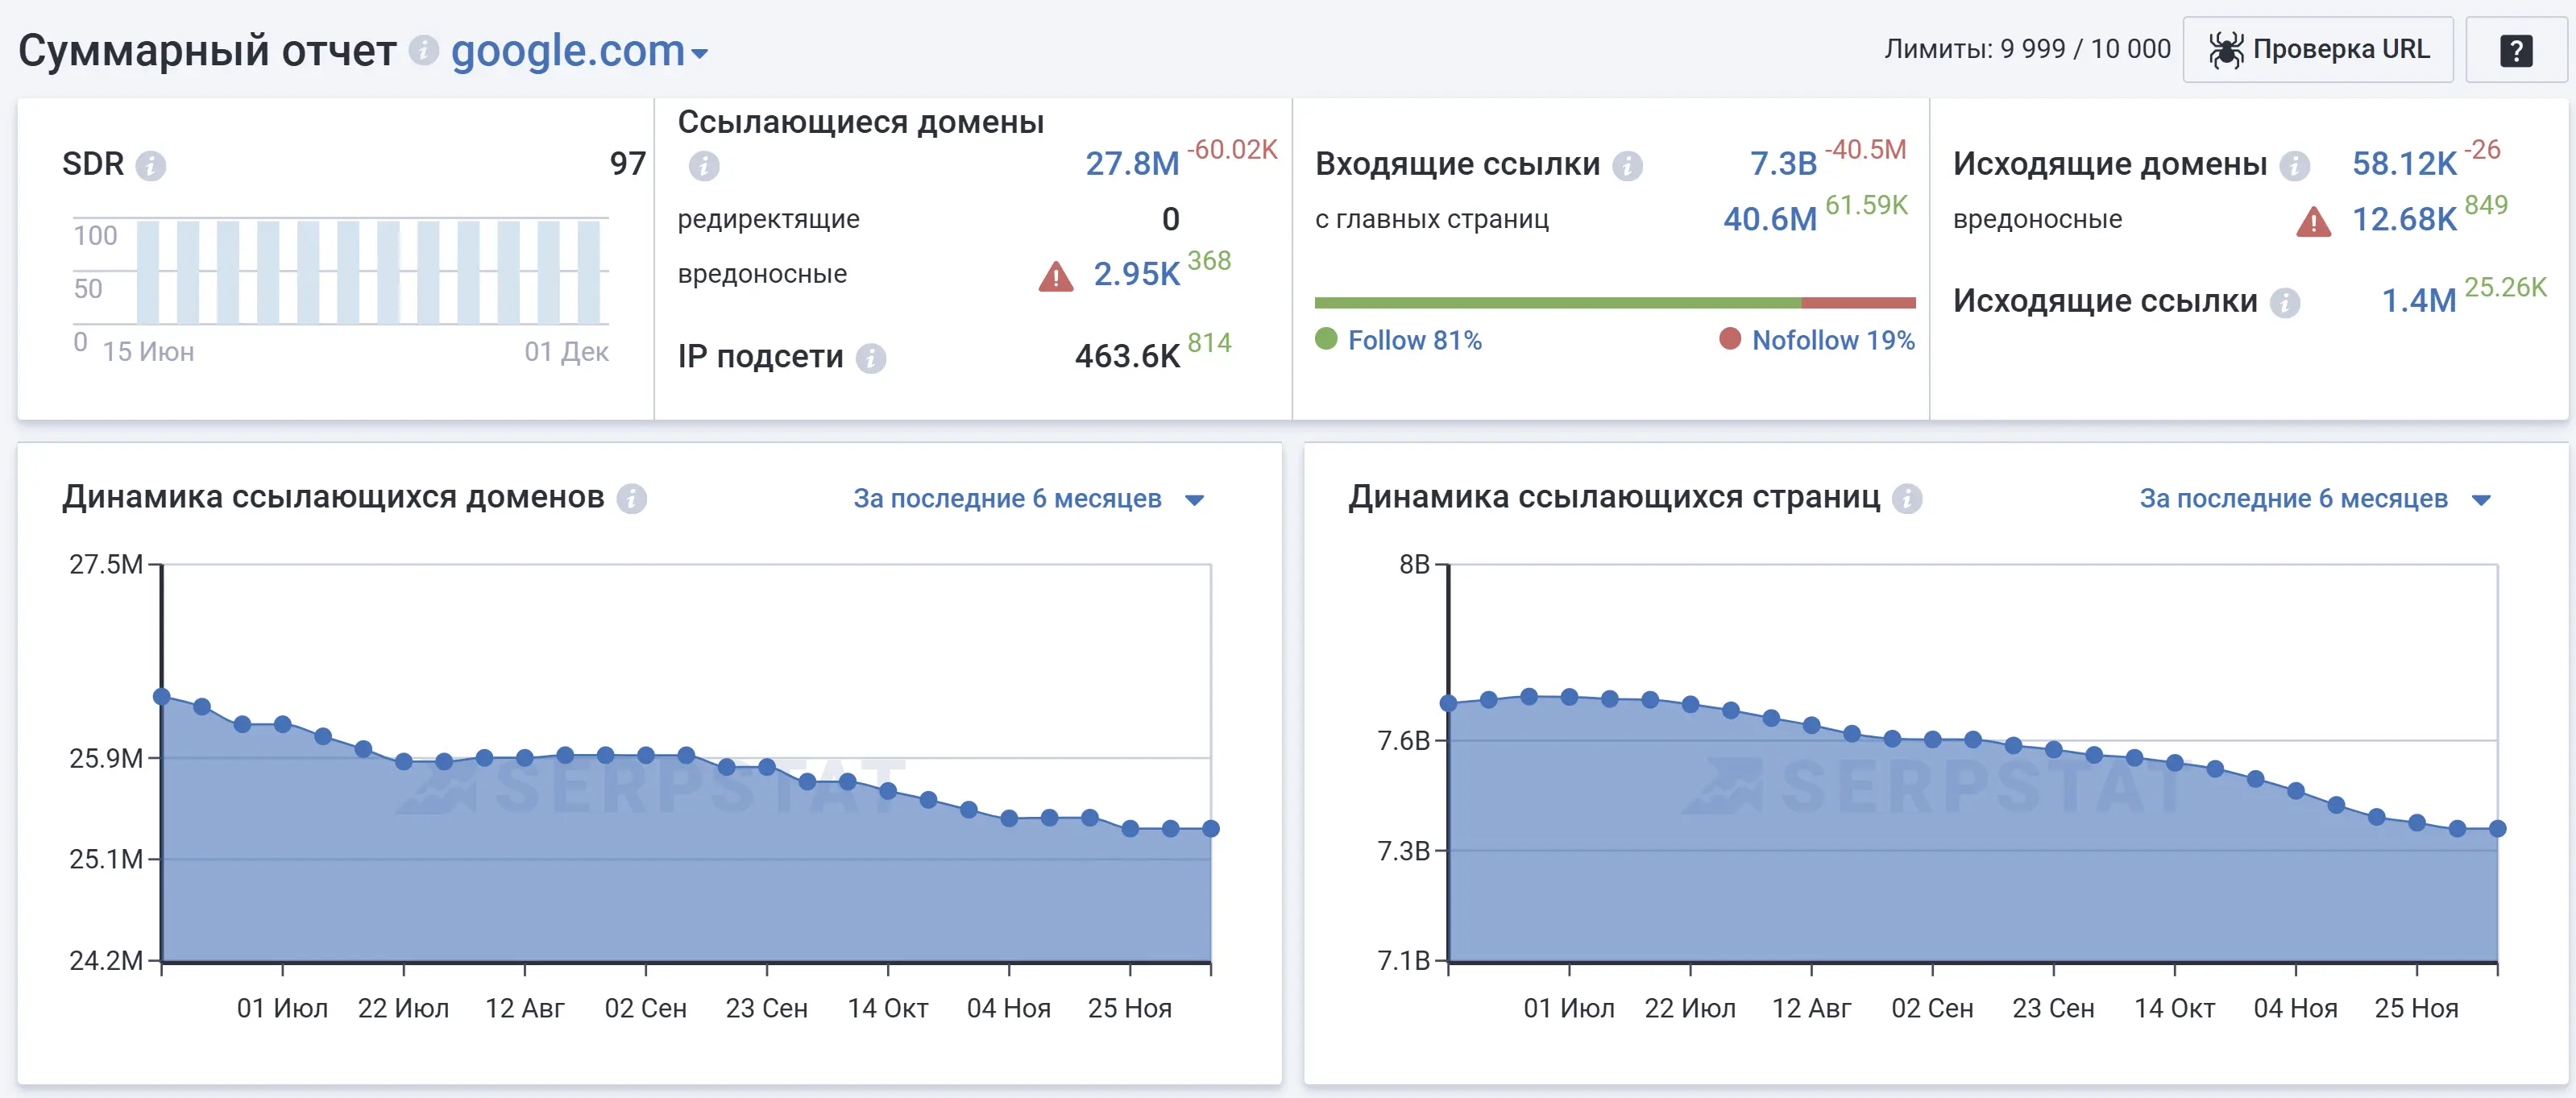Click the 25.26K outgoing links change
The width and height of the screenshot is (2576, 1098).
click(2505, 287)
